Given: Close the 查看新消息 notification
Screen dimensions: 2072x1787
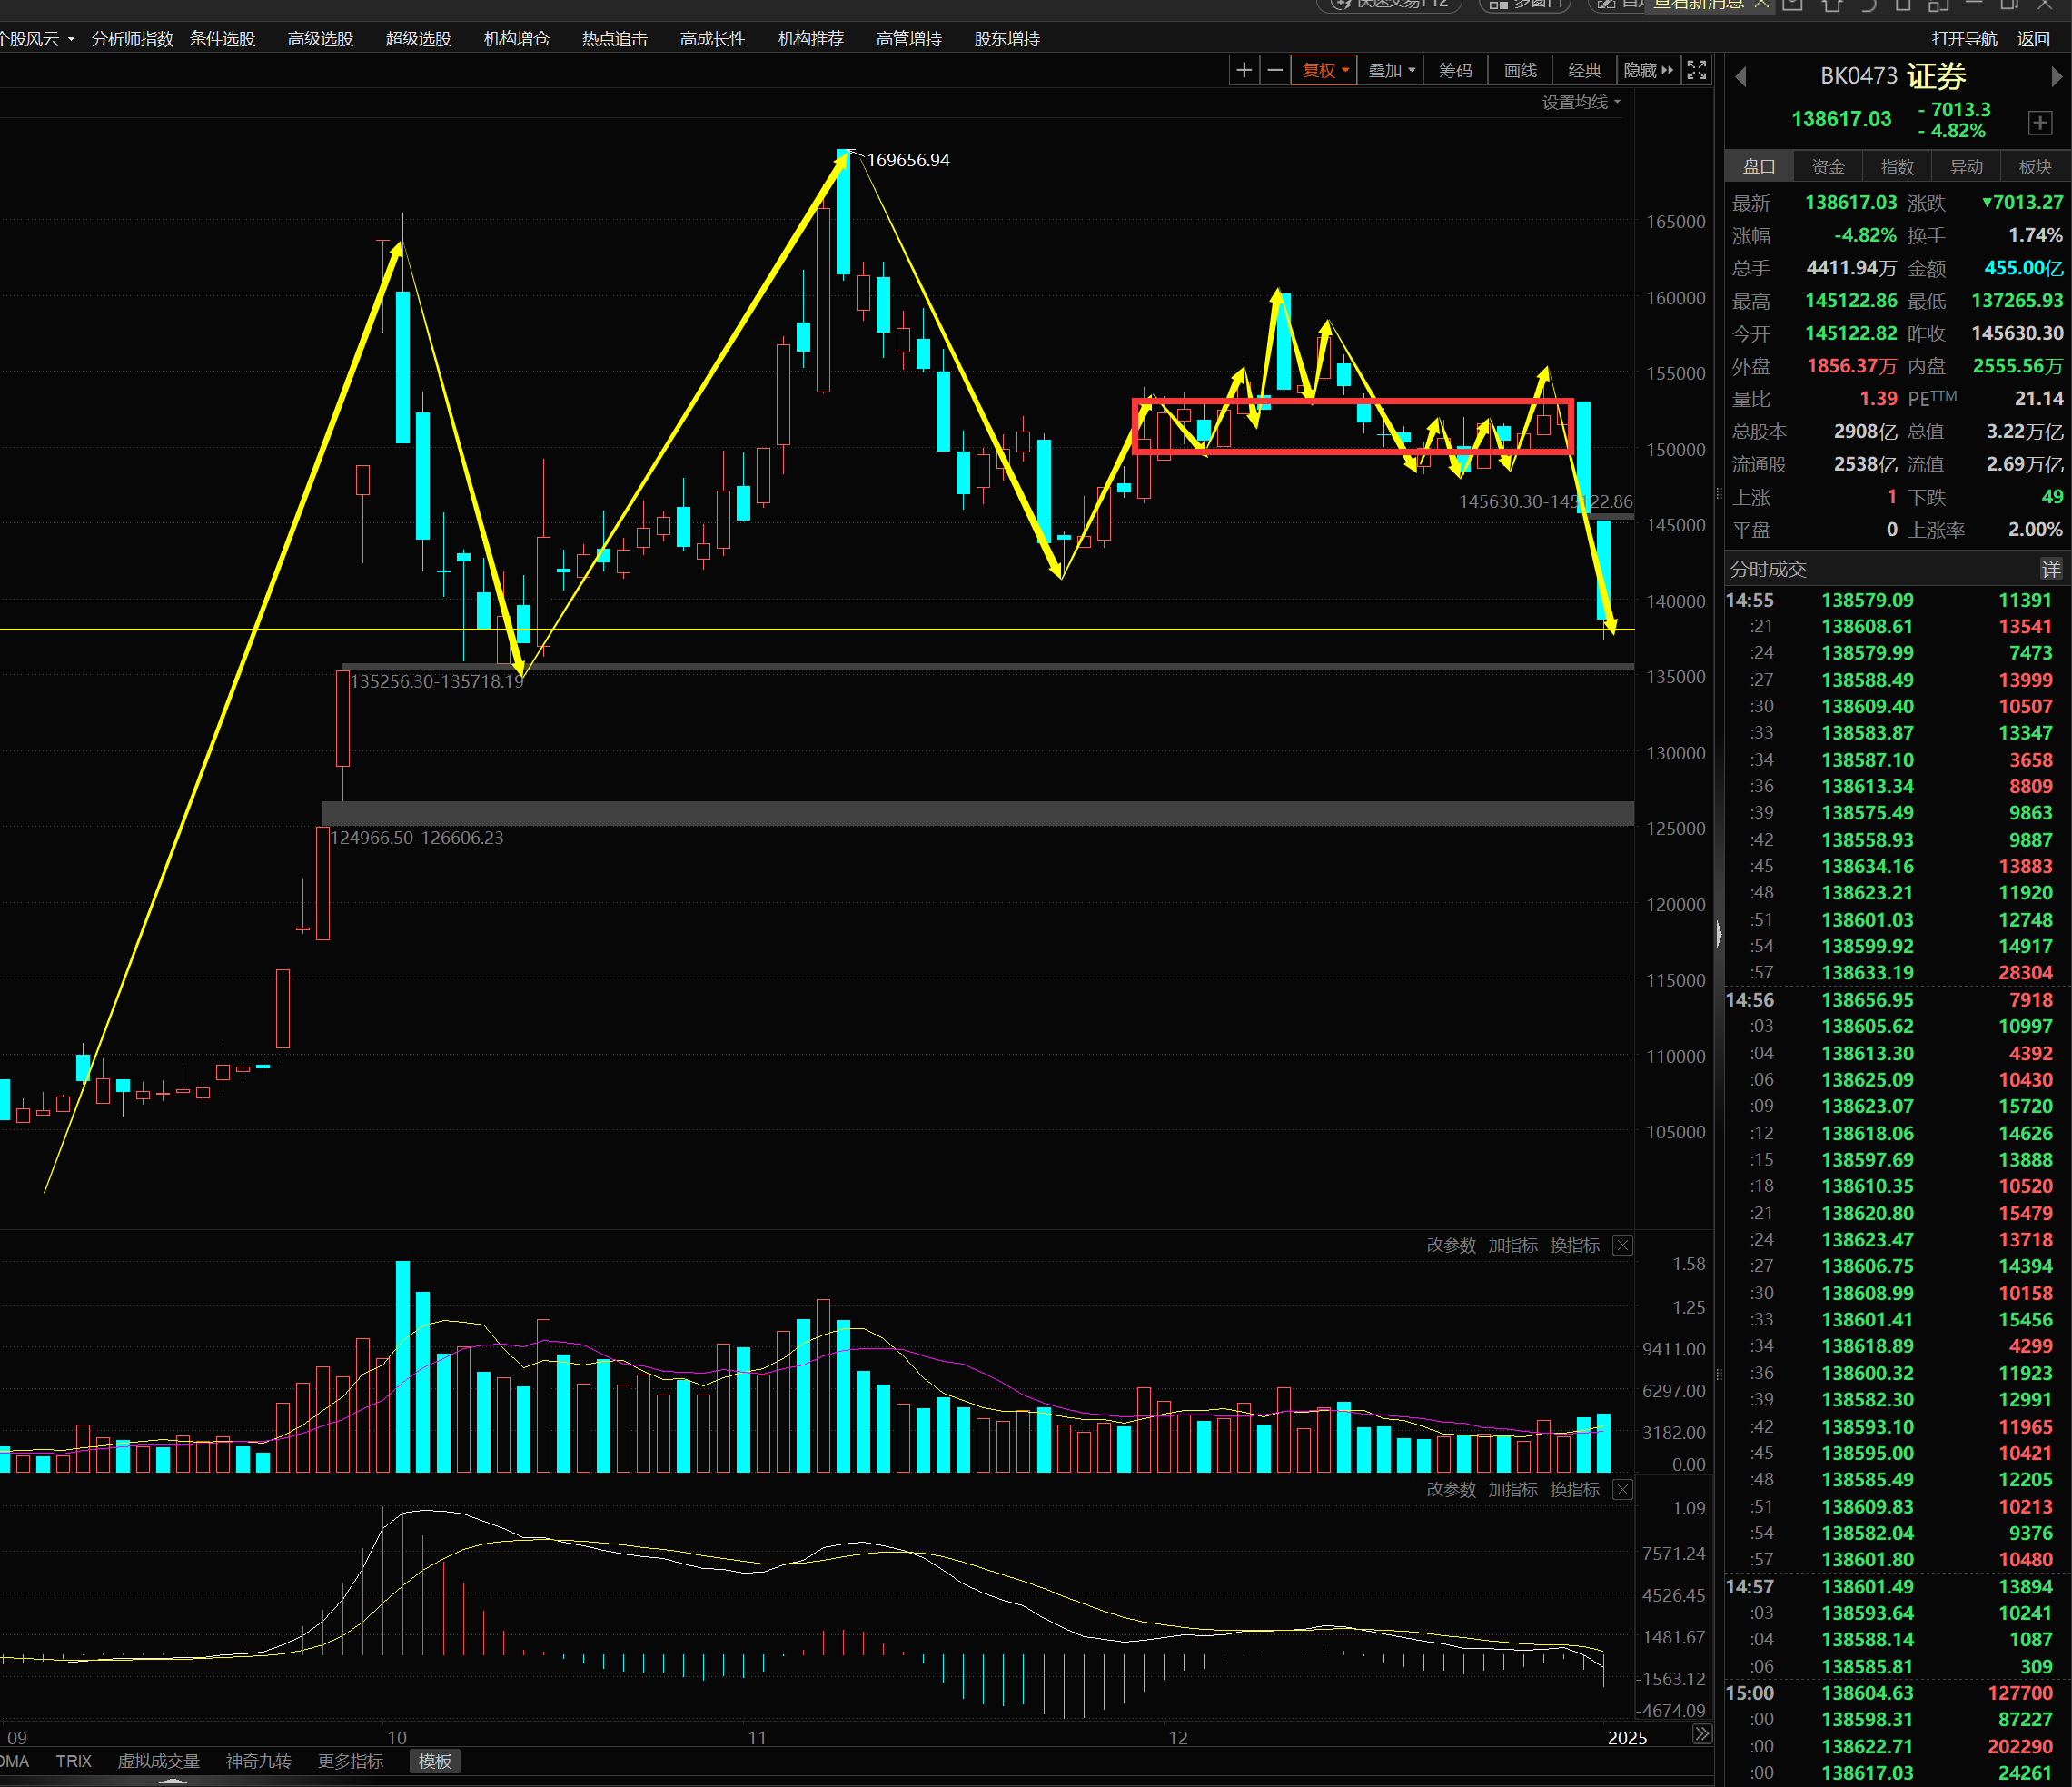Looking at the screenshot, I should pyautogui.click(x=1762, y=5).
